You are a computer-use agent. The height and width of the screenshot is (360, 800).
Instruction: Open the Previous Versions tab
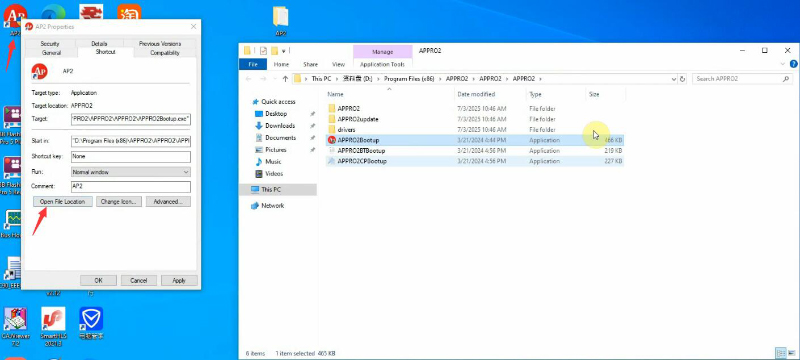click(x=160, y=44)
